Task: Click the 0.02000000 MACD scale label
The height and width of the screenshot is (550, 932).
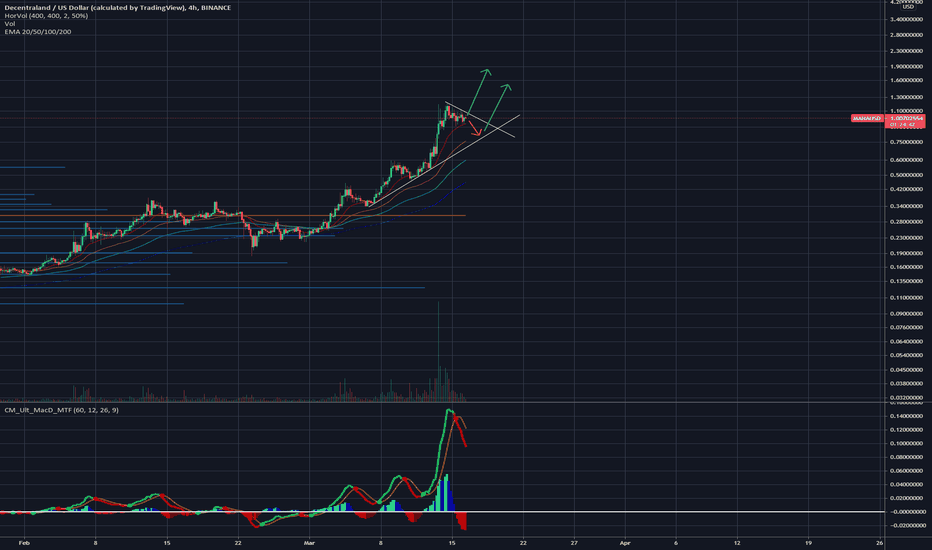Action: pos(906,498)
